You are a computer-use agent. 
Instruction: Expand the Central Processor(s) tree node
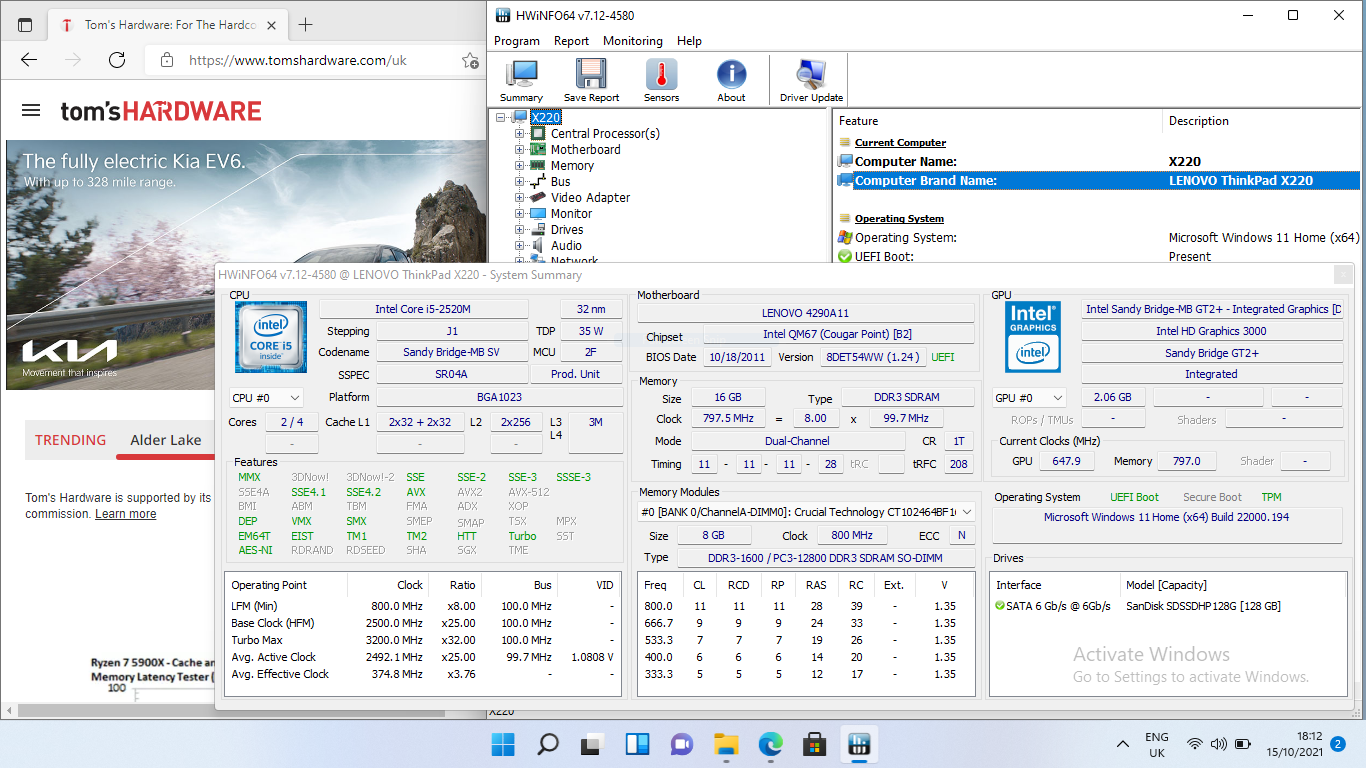(x=519, y=133)
